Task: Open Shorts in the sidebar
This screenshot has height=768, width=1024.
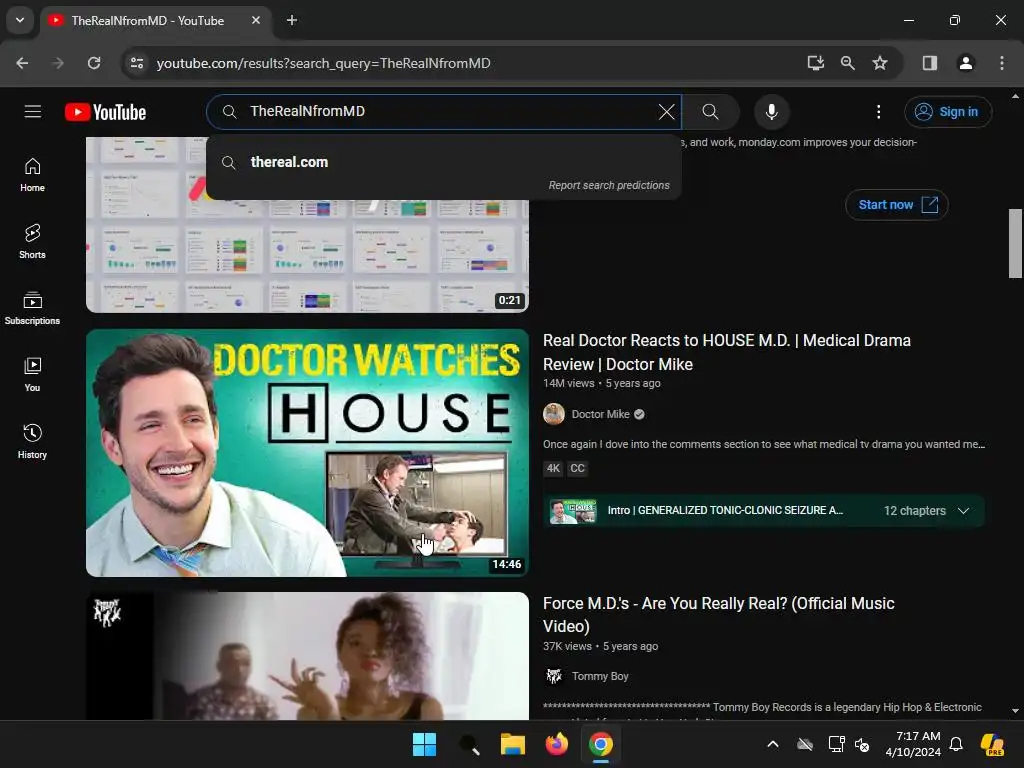Action: click(32, 241)
